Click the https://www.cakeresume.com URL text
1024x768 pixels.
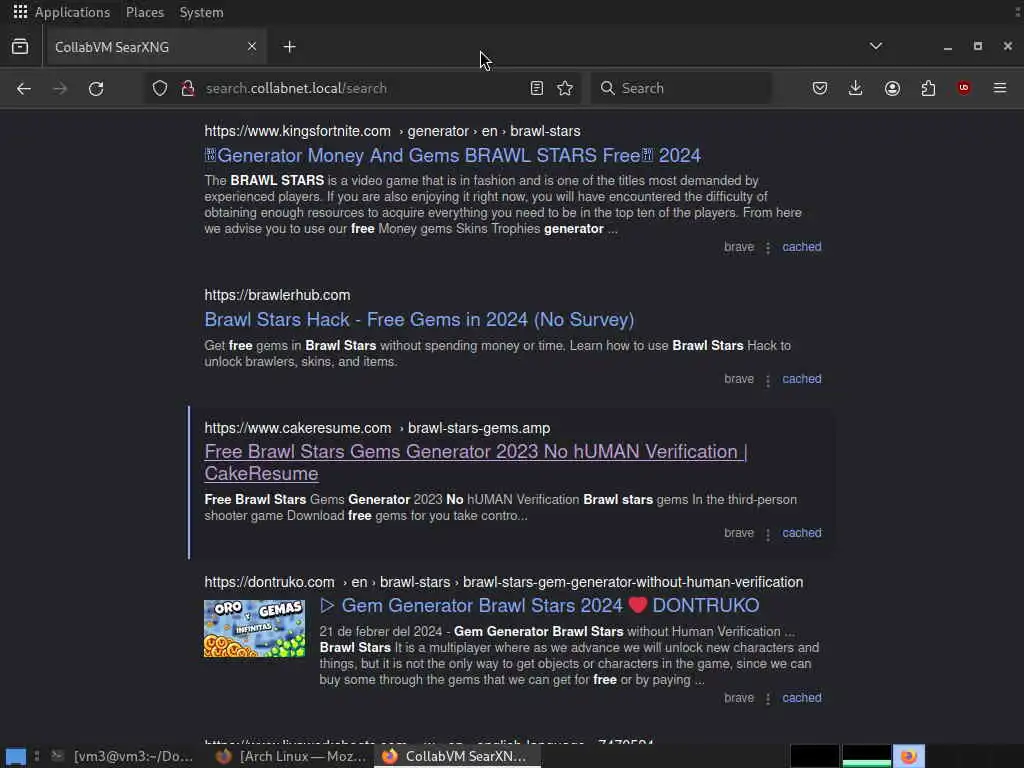297,428
